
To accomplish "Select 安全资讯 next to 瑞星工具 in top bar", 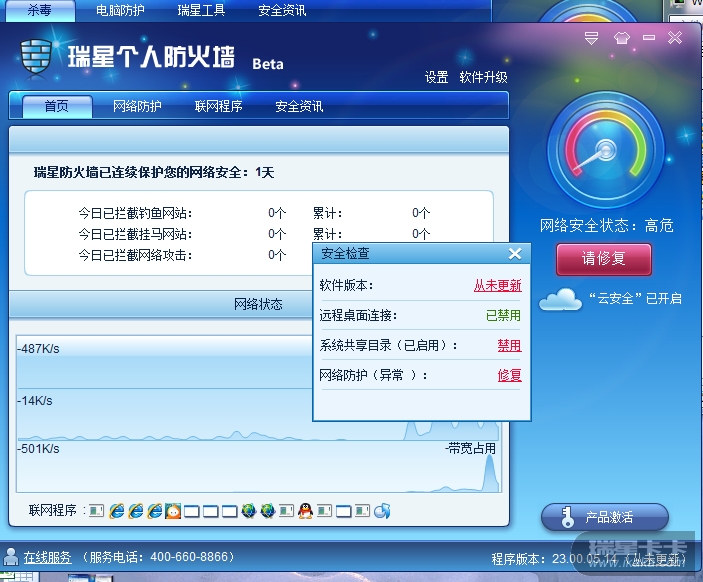I will point(282,10).
